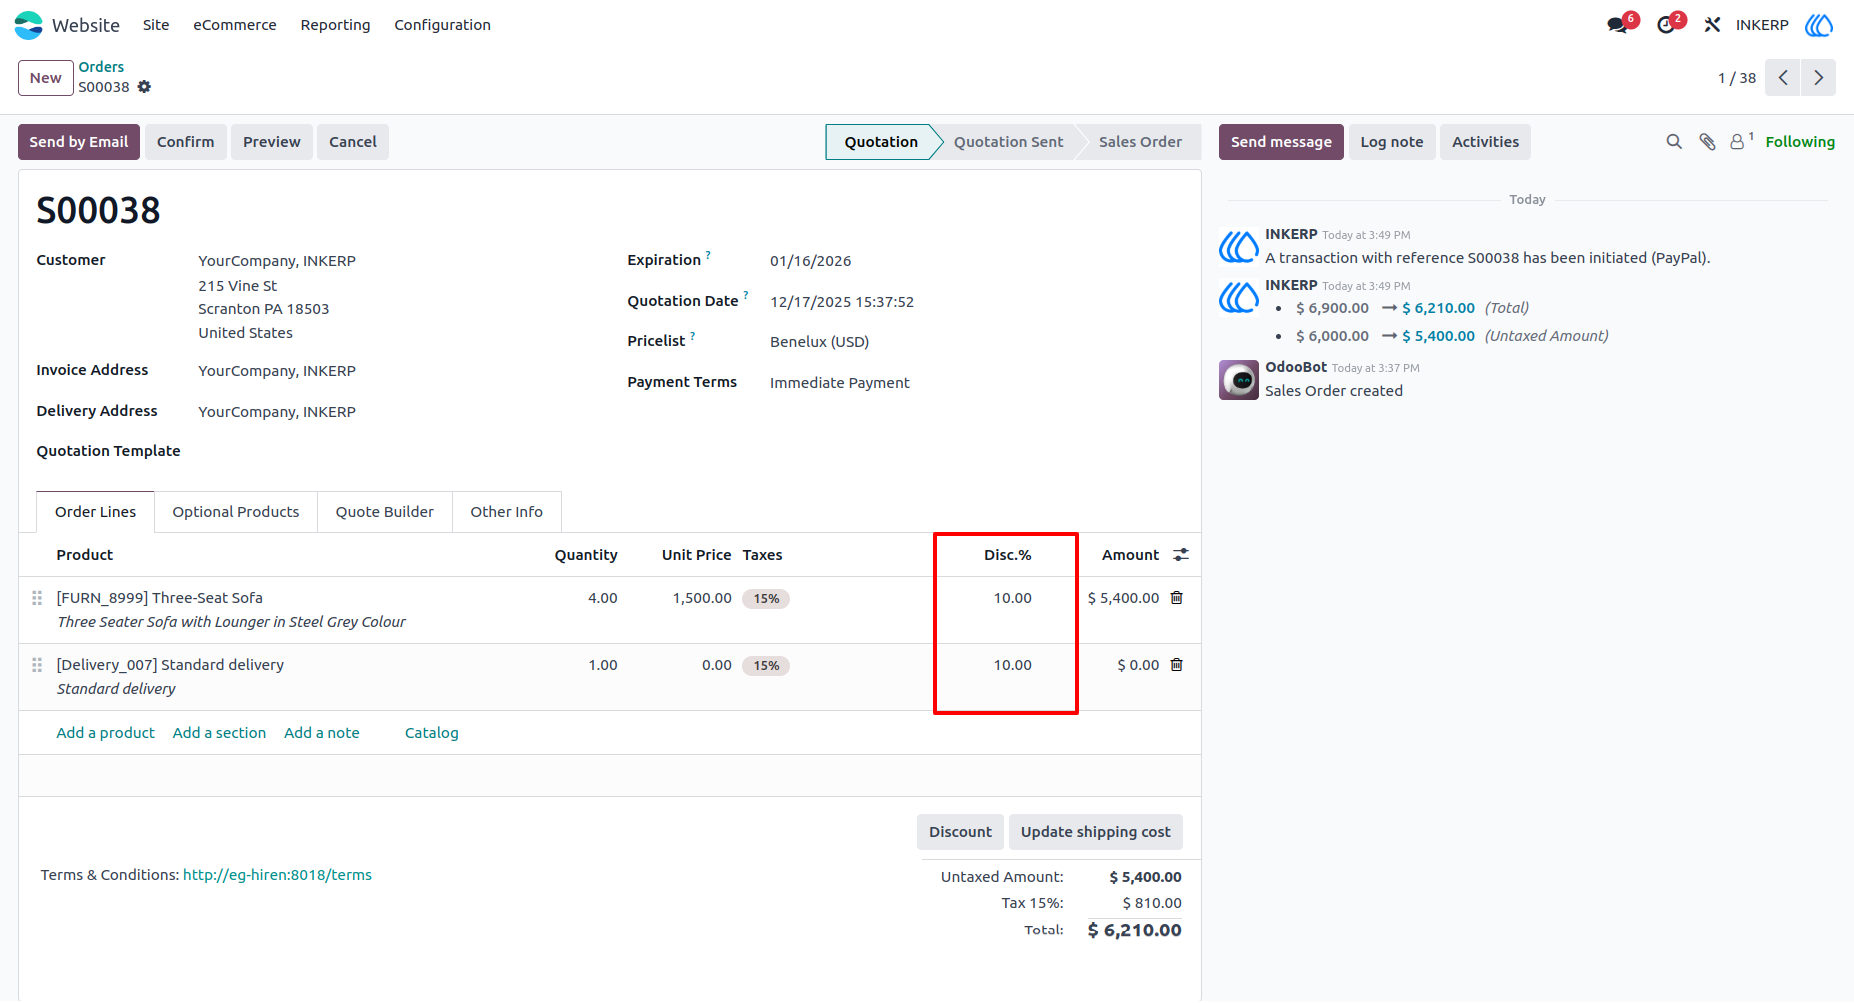
Task: Click Update shipping cost button
Action: [1096, 832]
